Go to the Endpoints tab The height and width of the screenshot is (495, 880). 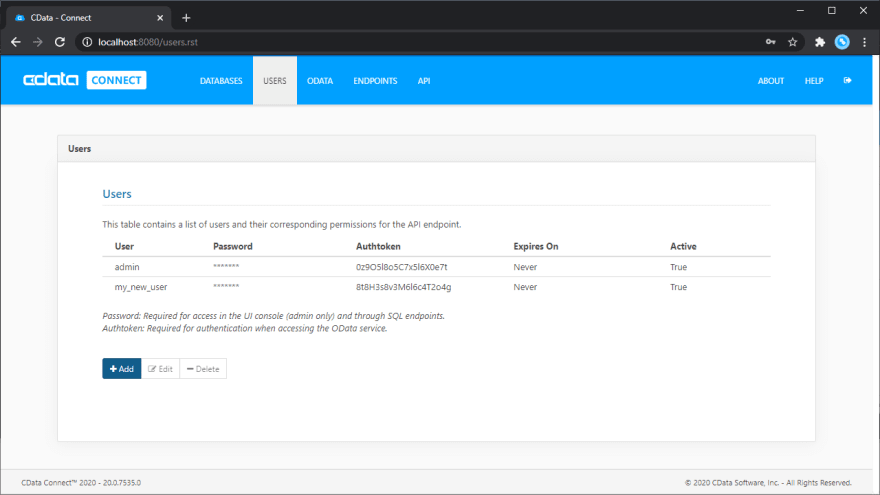(375, 81)
